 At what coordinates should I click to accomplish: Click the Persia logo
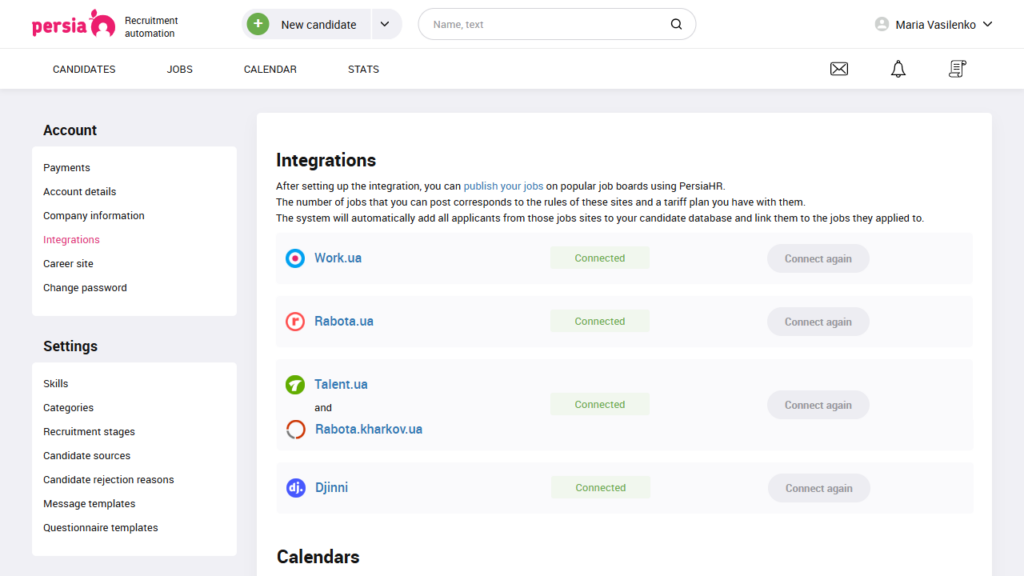click(x=73, y=24)
